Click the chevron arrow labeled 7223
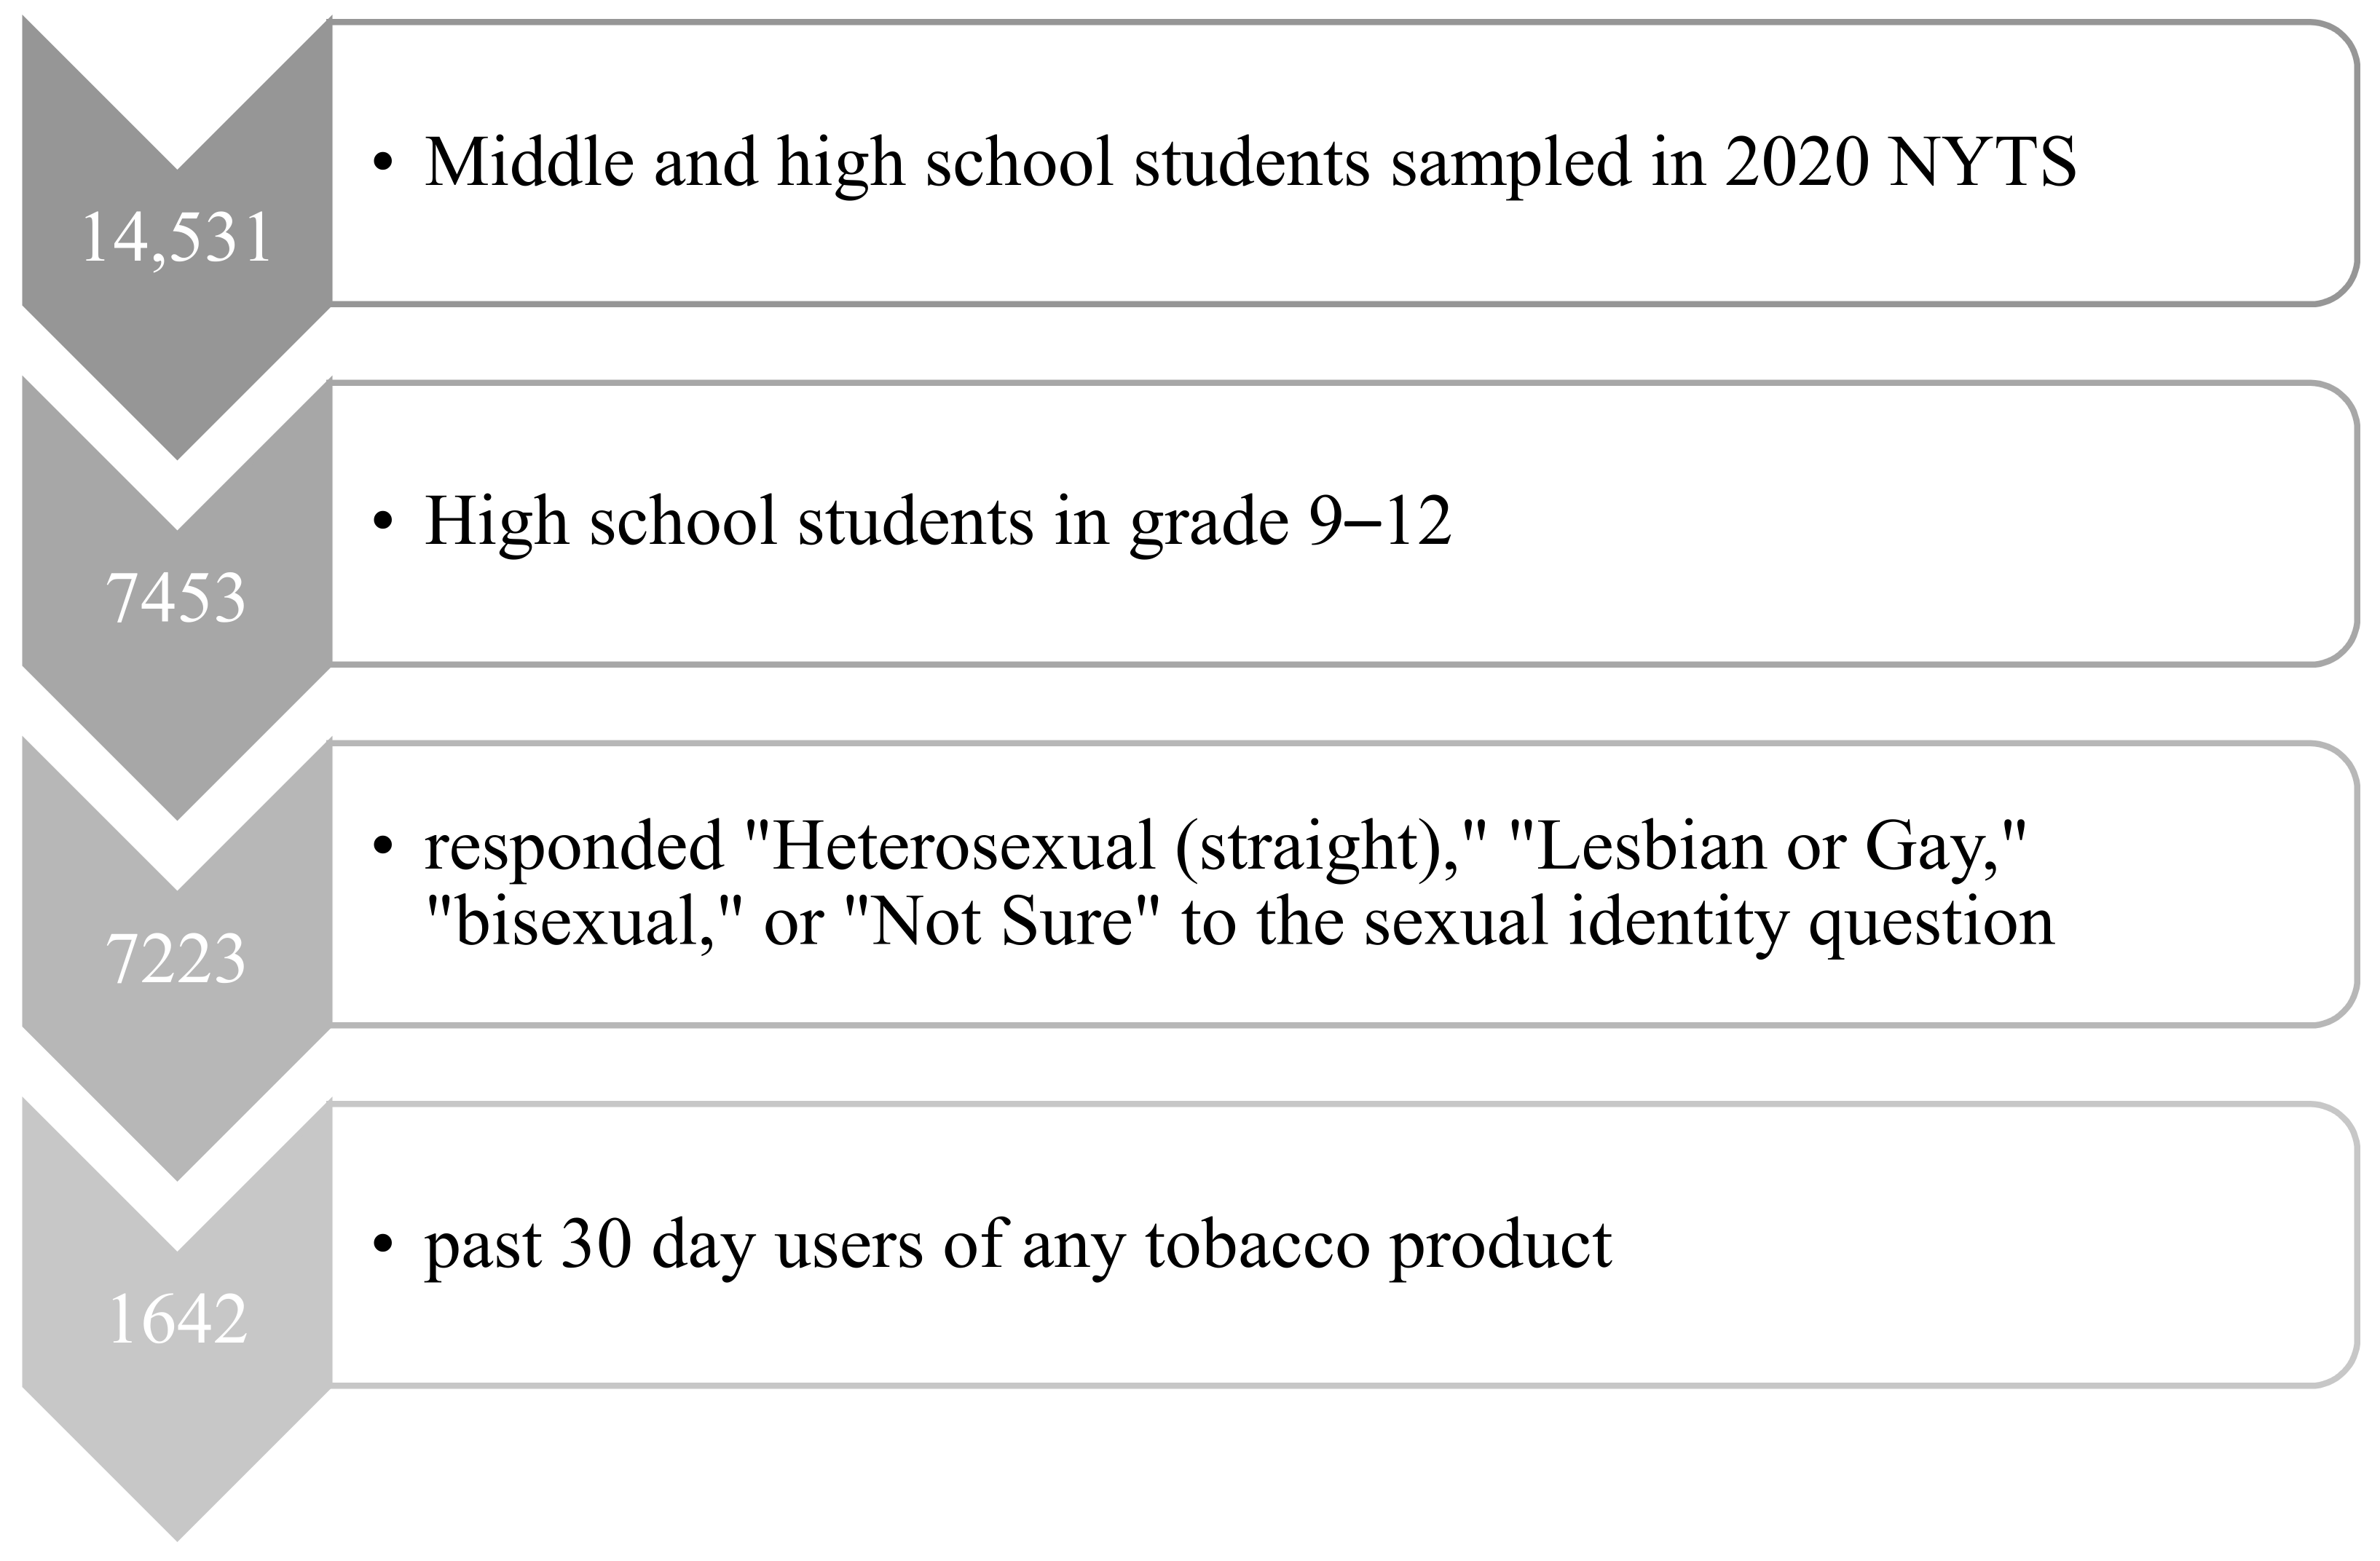 176,958
